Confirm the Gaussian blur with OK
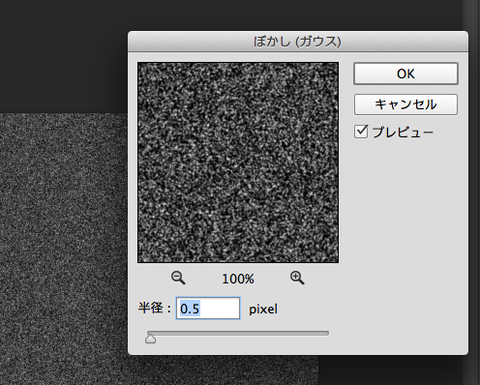 [406, 74]
